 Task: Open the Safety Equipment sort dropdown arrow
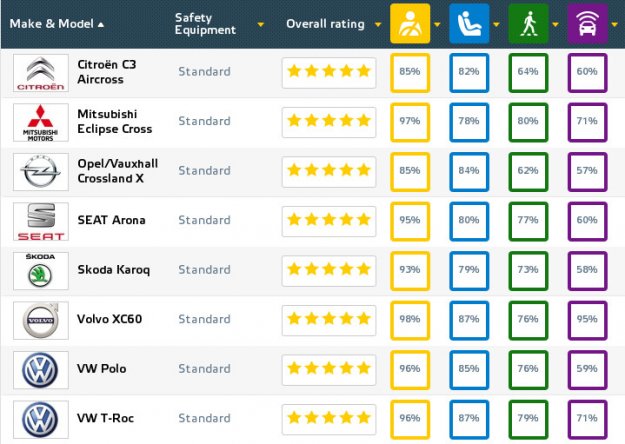(x=261, y=25)
